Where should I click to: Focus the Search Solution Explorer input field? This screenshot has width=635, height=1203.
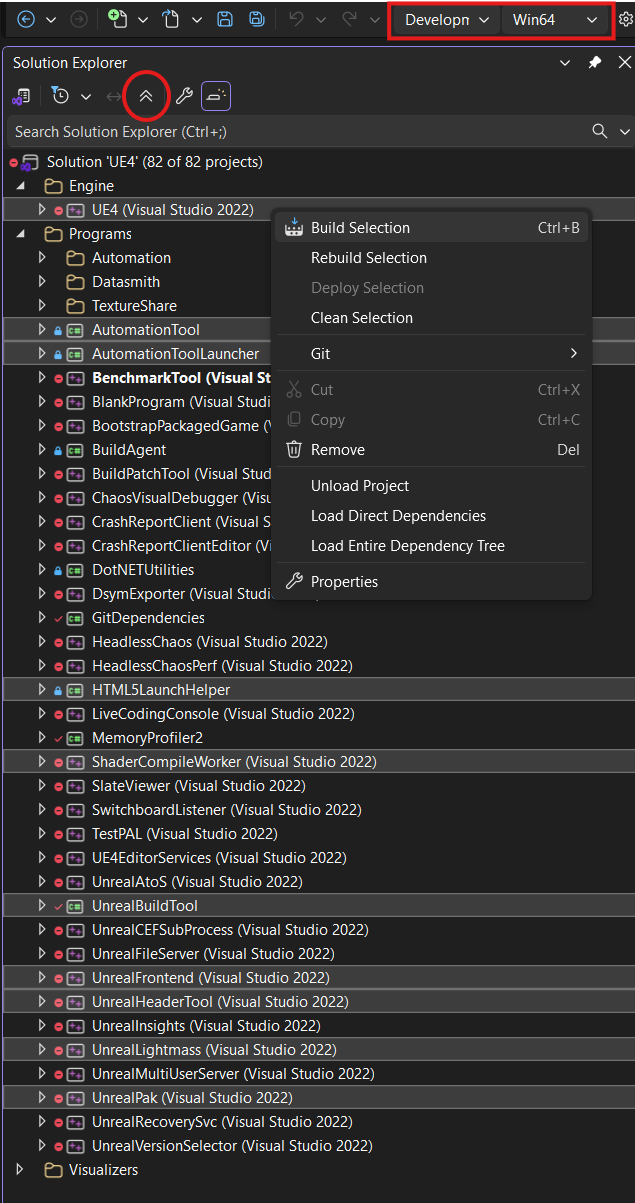click(x=300, y=131)
